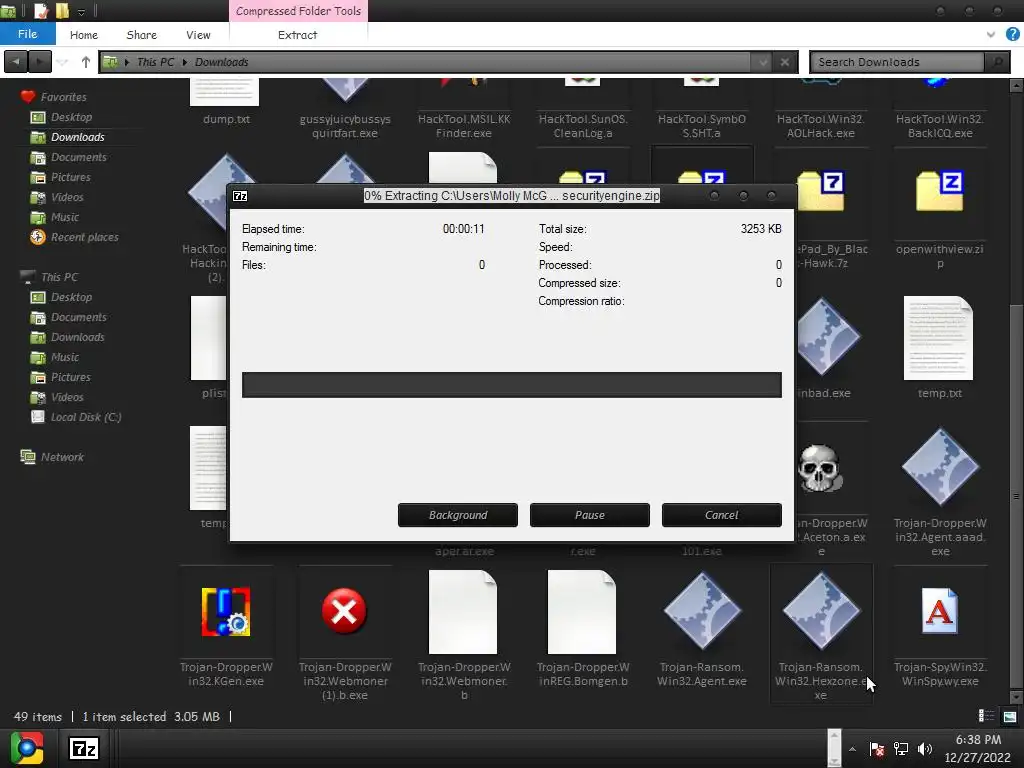The image size is (1024, 768).
Task: Pause the extraction
Action: 589,515
